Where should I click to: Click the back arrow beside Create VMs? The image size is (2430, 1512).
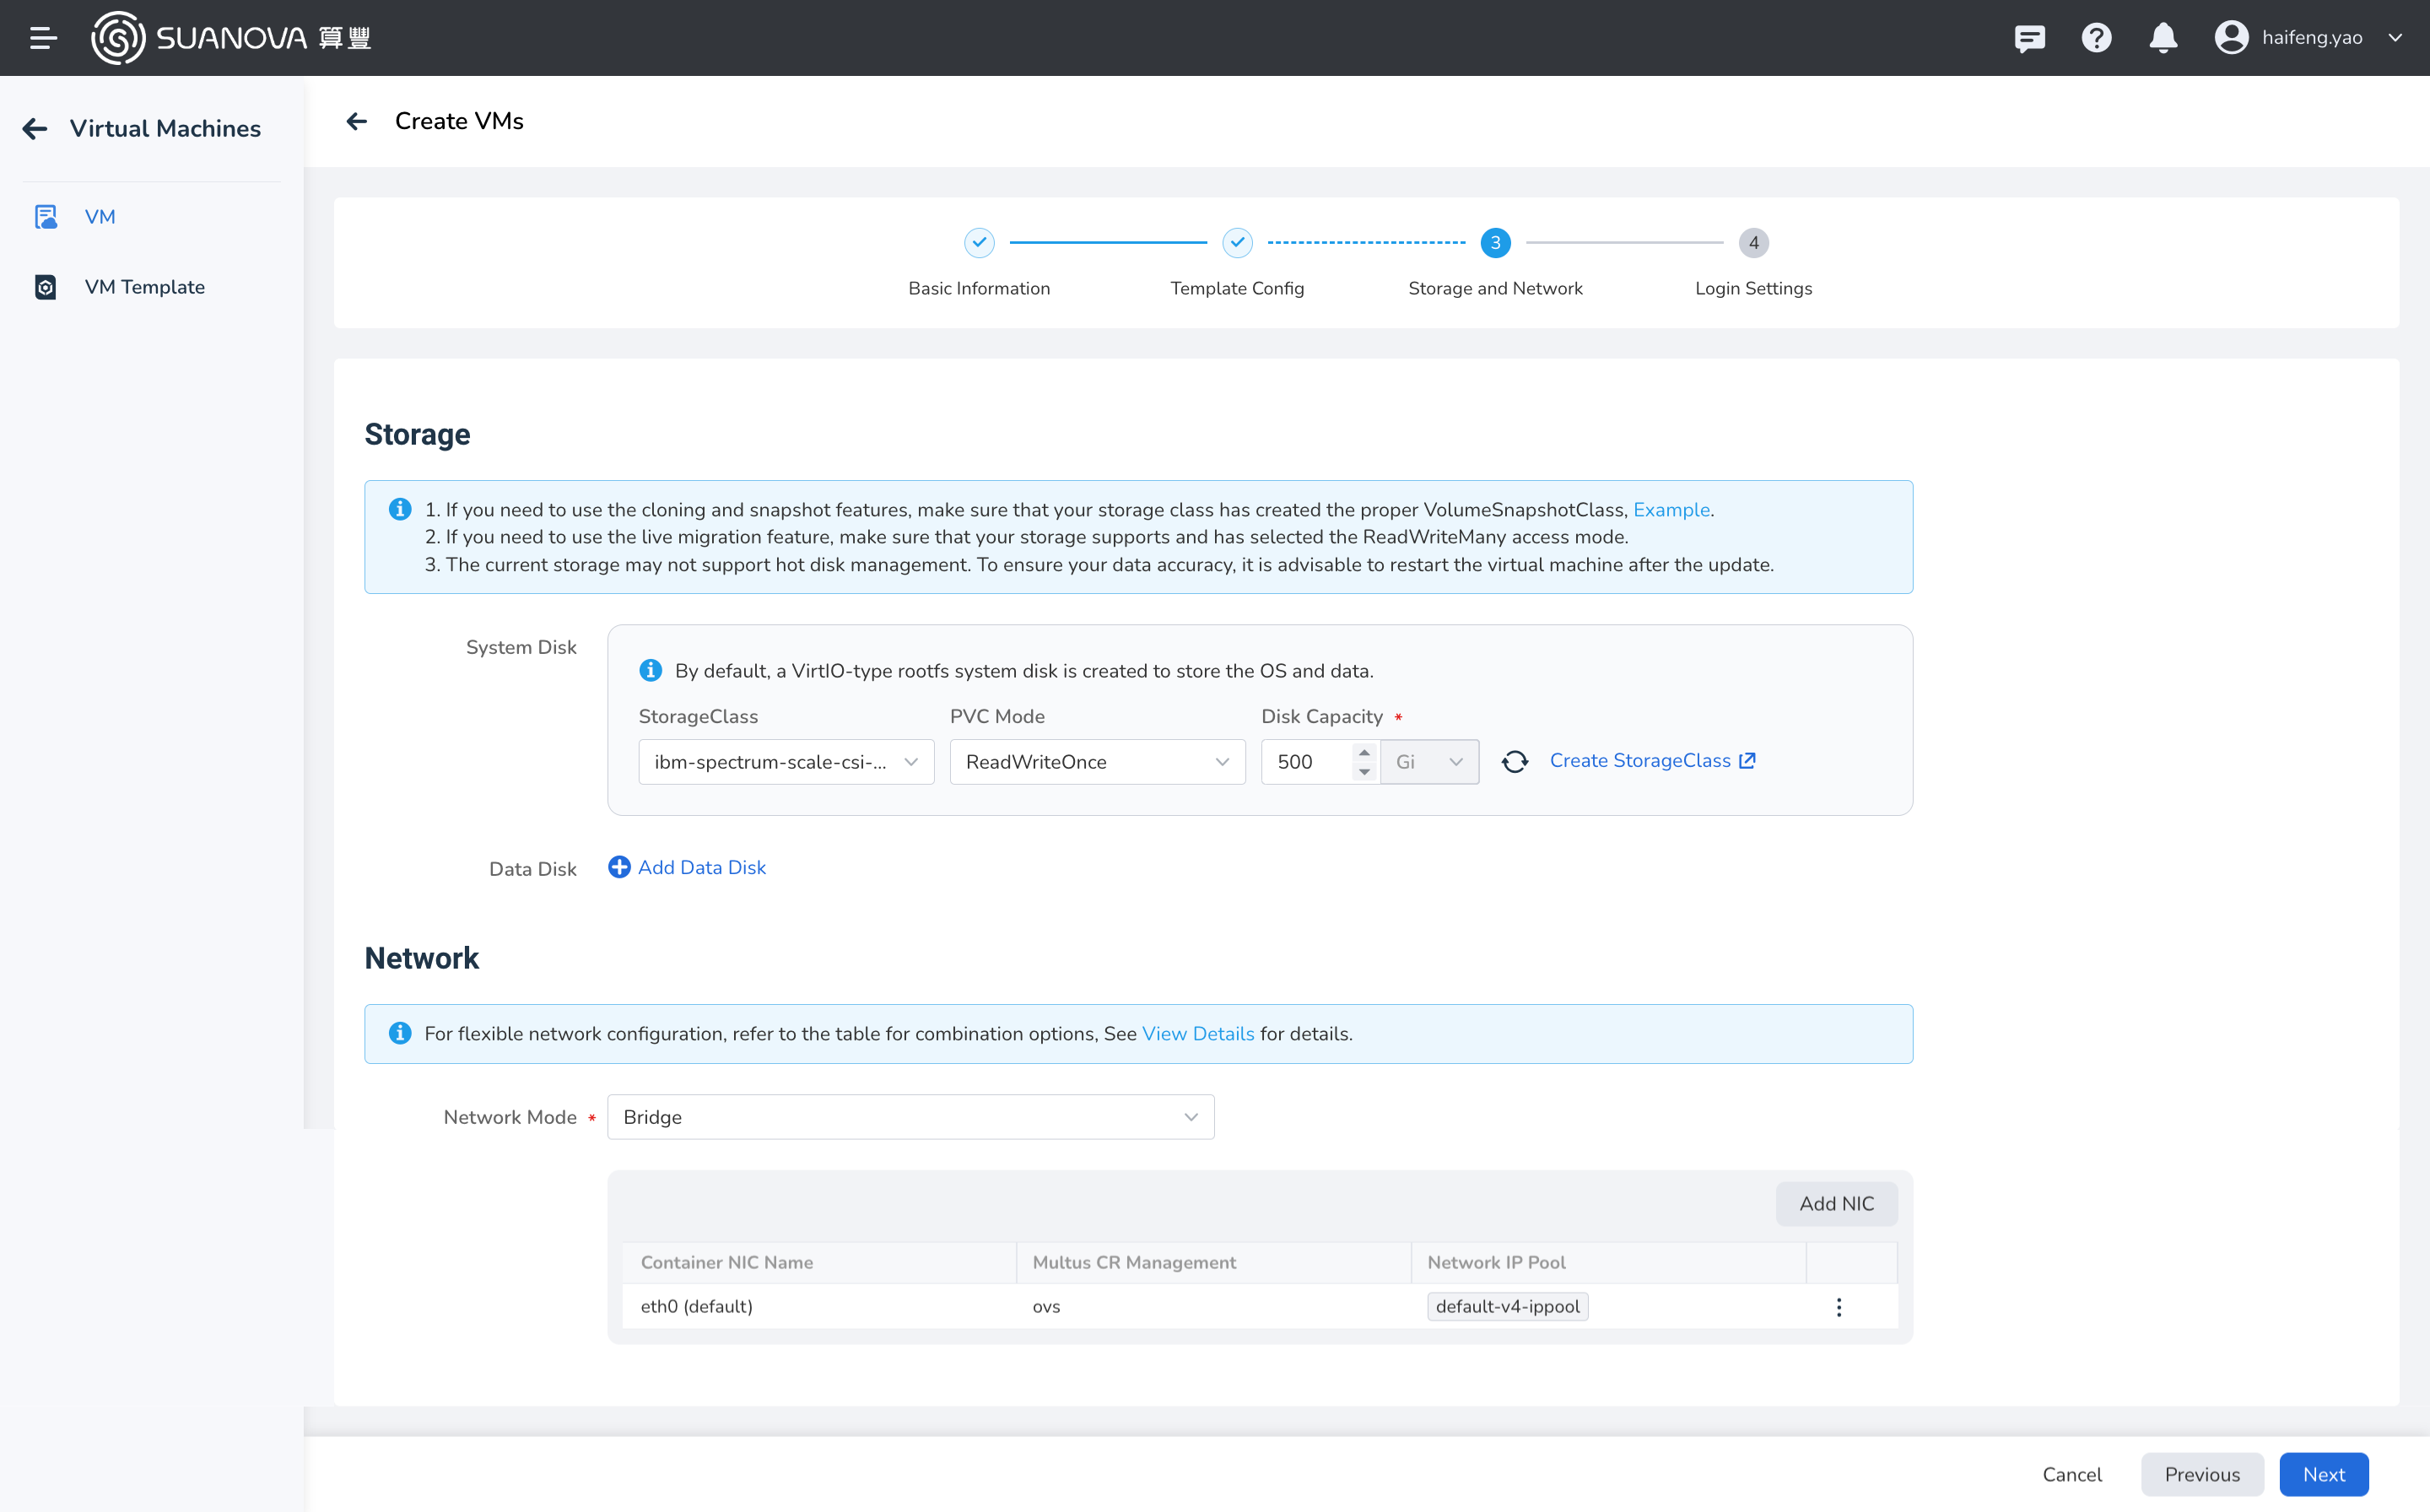[x=357, y=121]
